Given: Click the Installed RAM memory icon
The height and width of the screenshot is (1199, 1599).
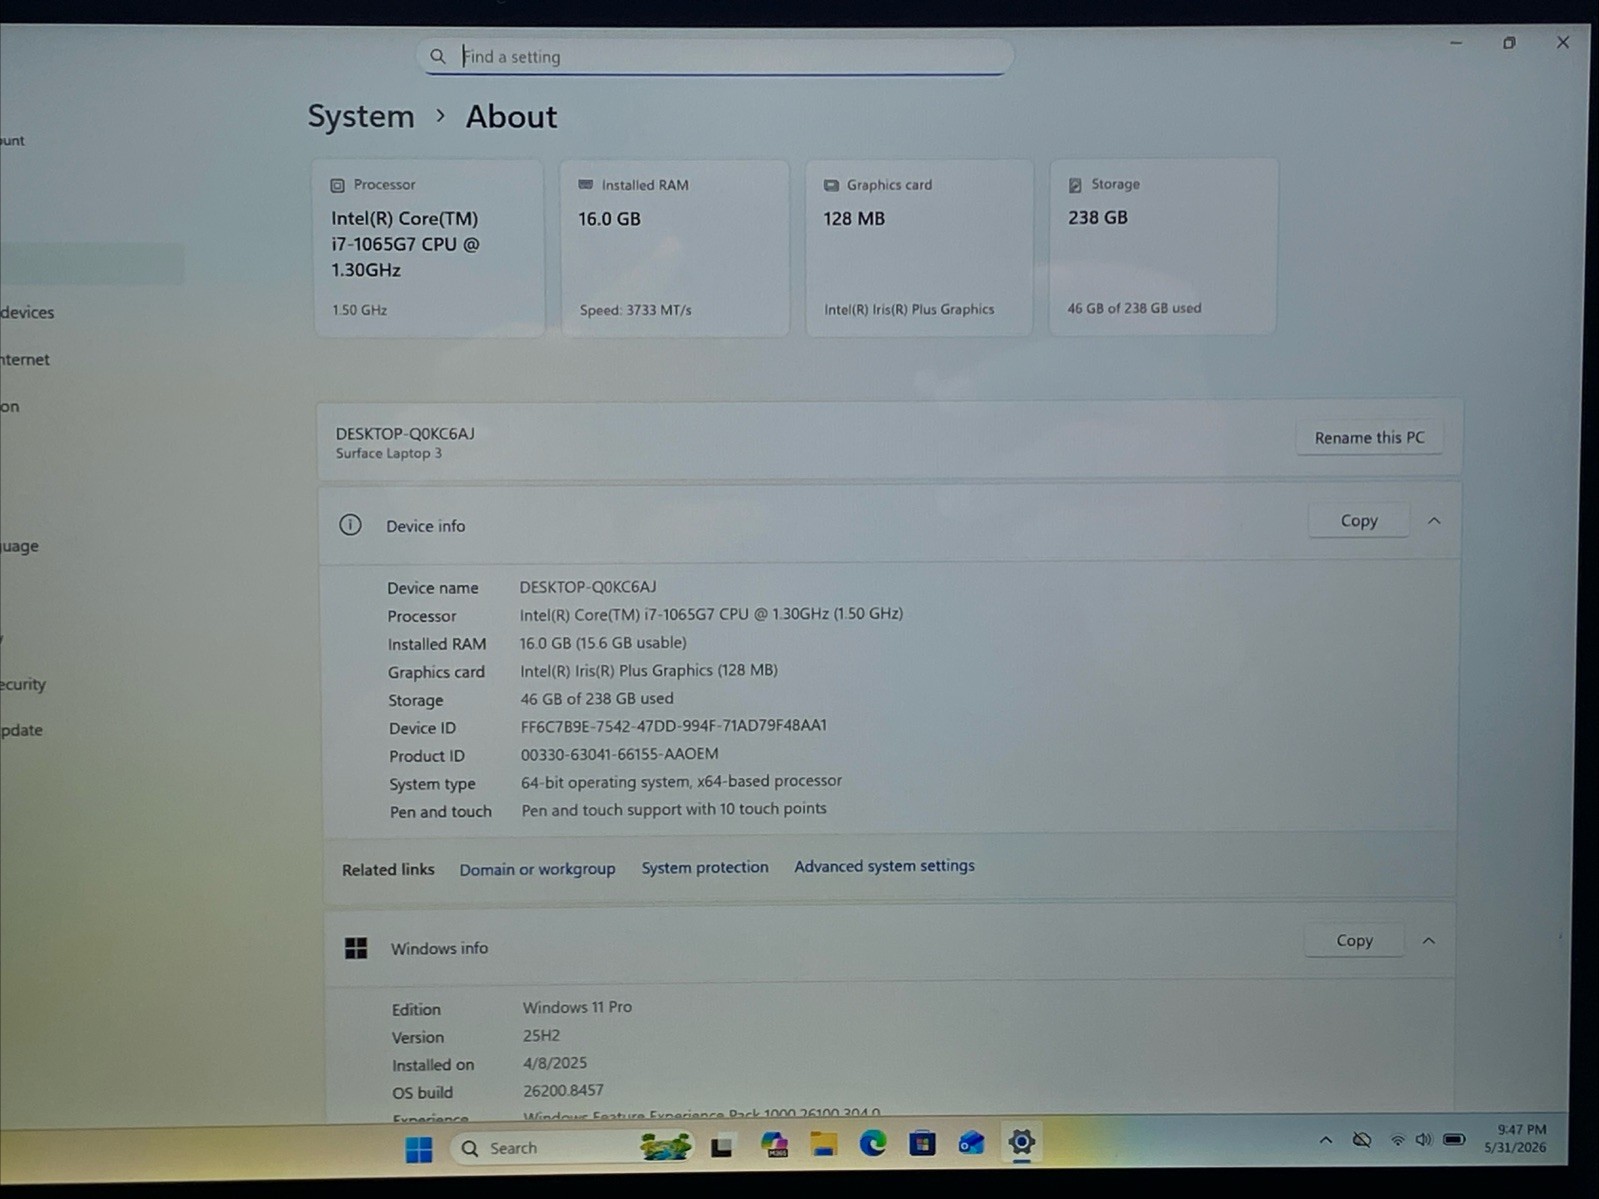Looking at the screenshot, I should (585, 185).
